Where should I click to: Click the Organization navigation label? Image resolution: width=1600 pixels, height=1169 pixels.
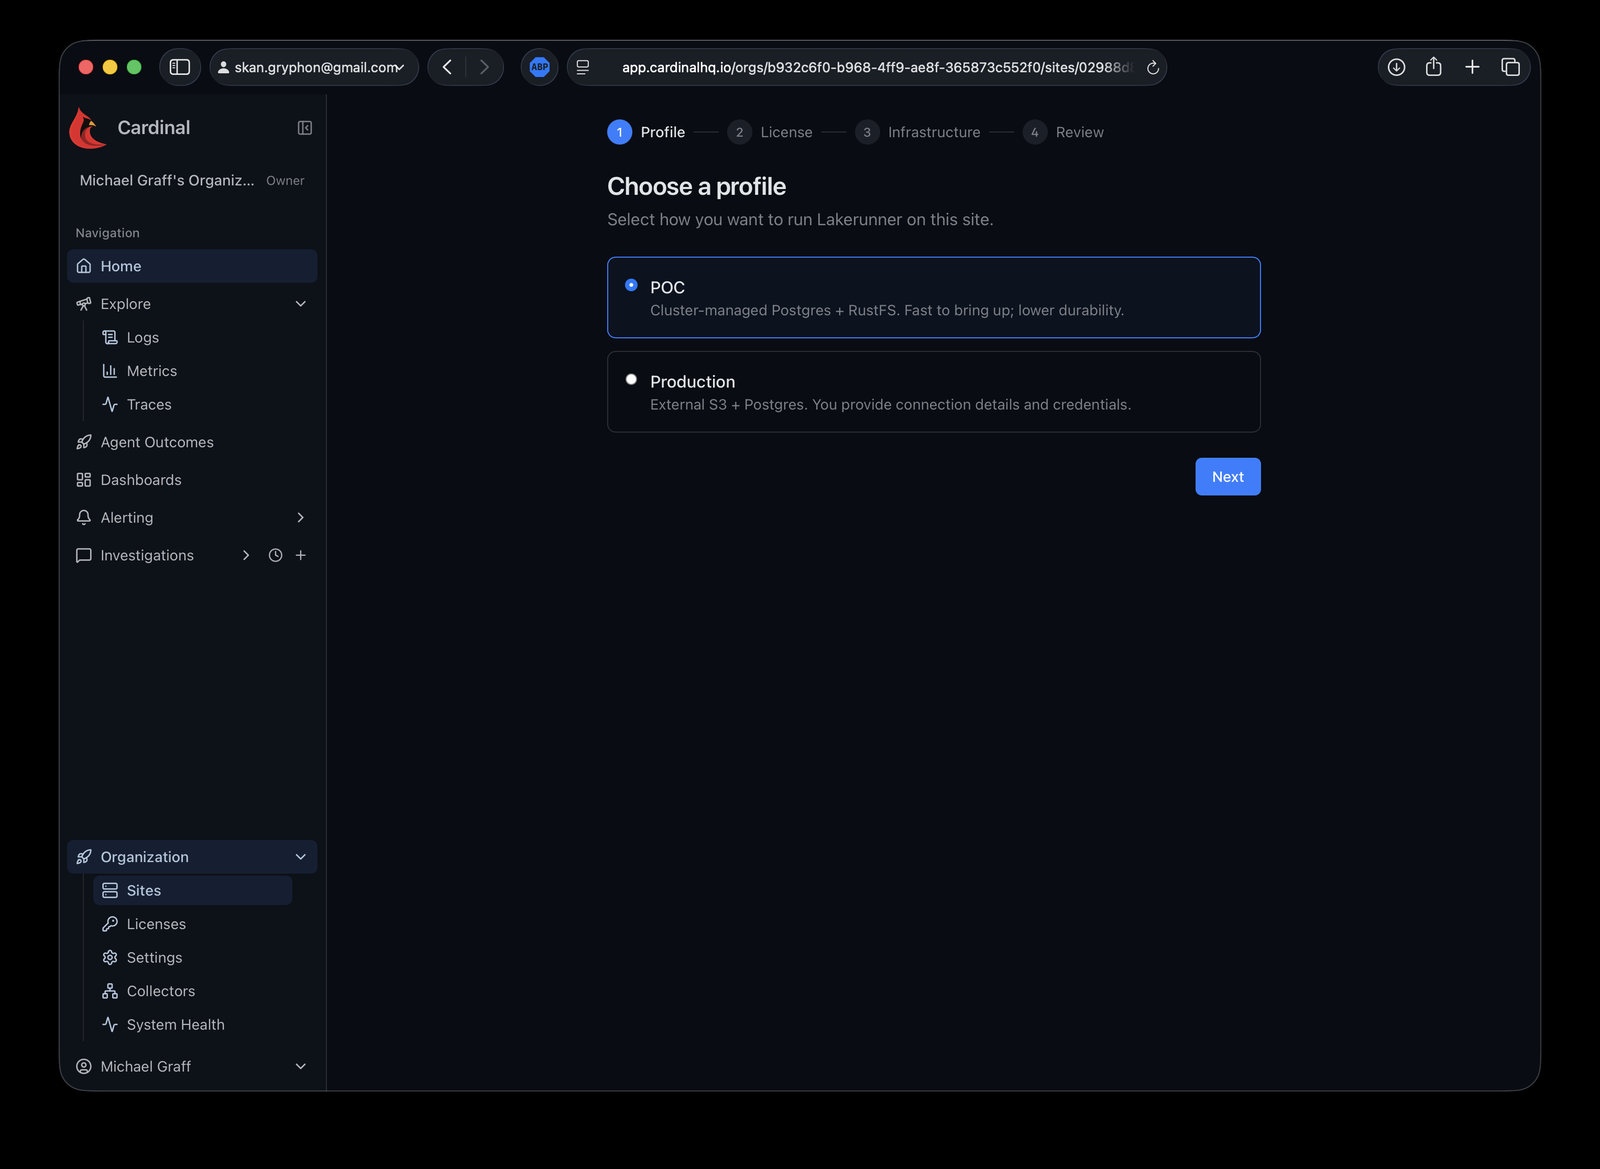pyautogui.click(x=145, y=857)
